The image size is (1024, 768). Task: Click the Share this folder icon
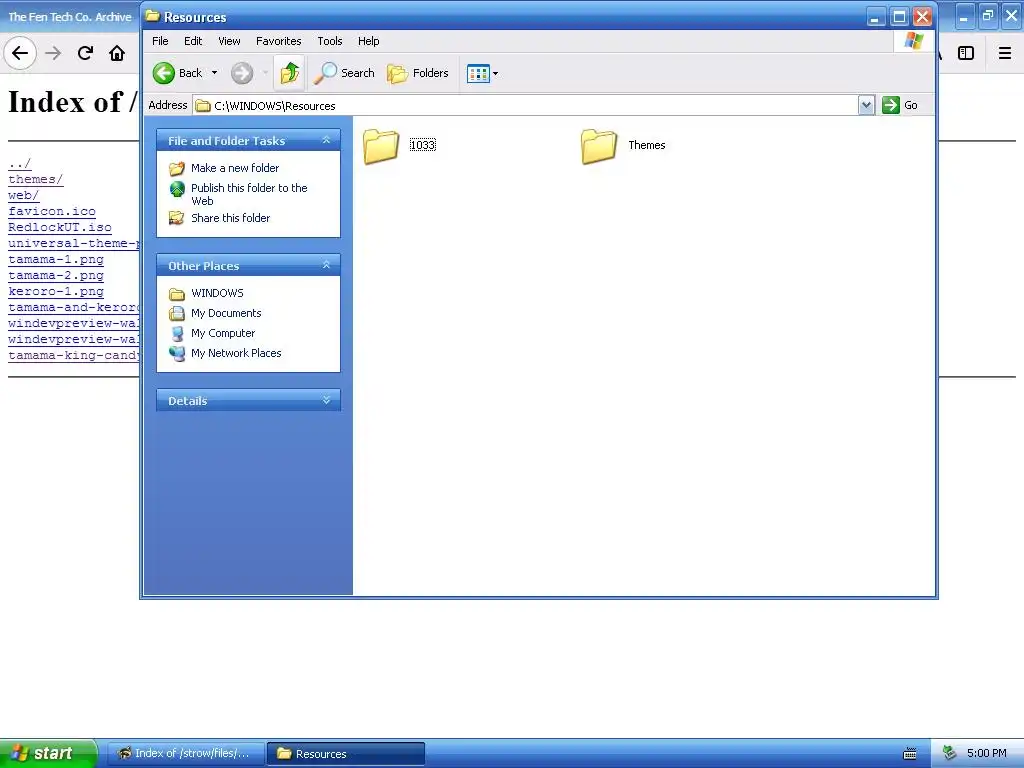pos(177,218)
